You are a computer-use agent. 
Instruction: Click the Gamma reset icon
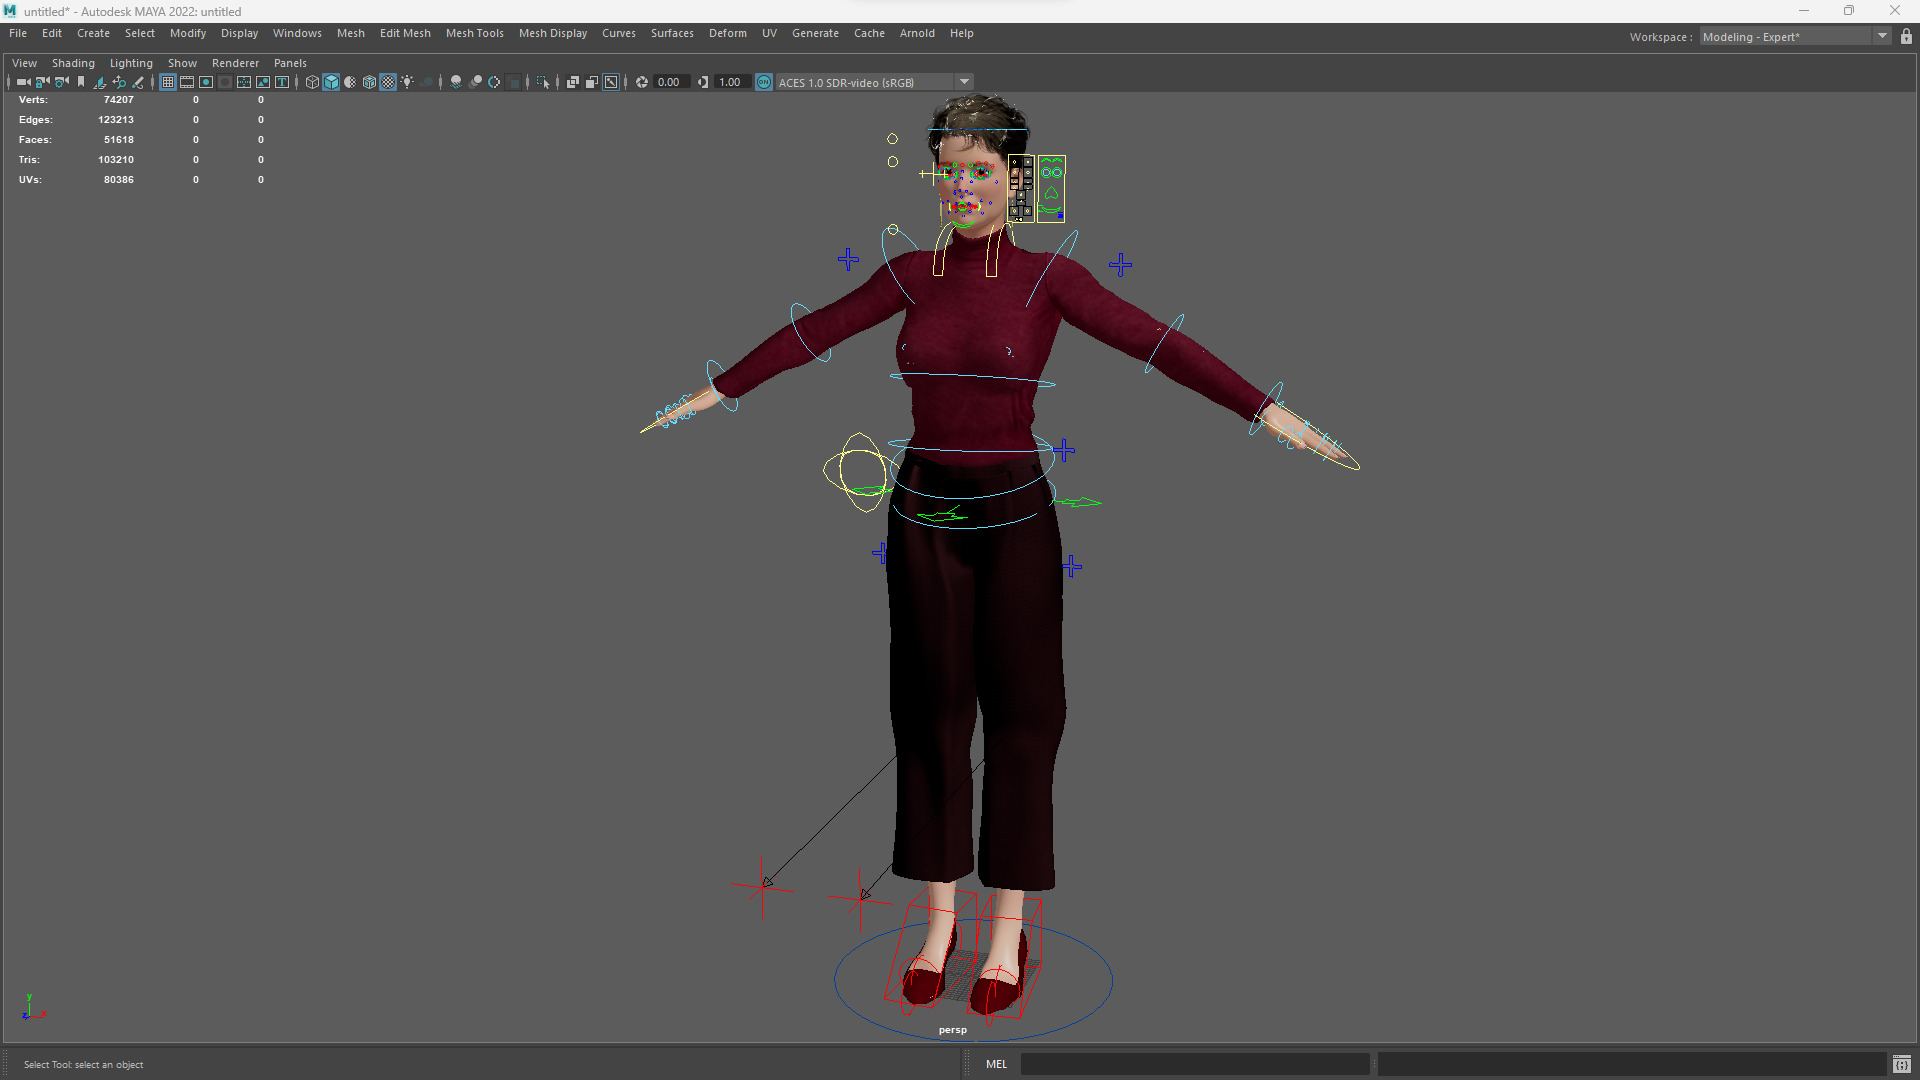[x=703, y=82]
